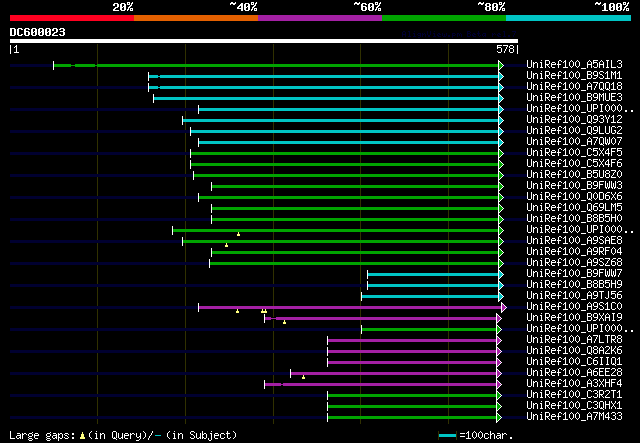Select the UniRef100_B9FWW3 label
Viewport: 640px width, 443px height.
(574, 186)
